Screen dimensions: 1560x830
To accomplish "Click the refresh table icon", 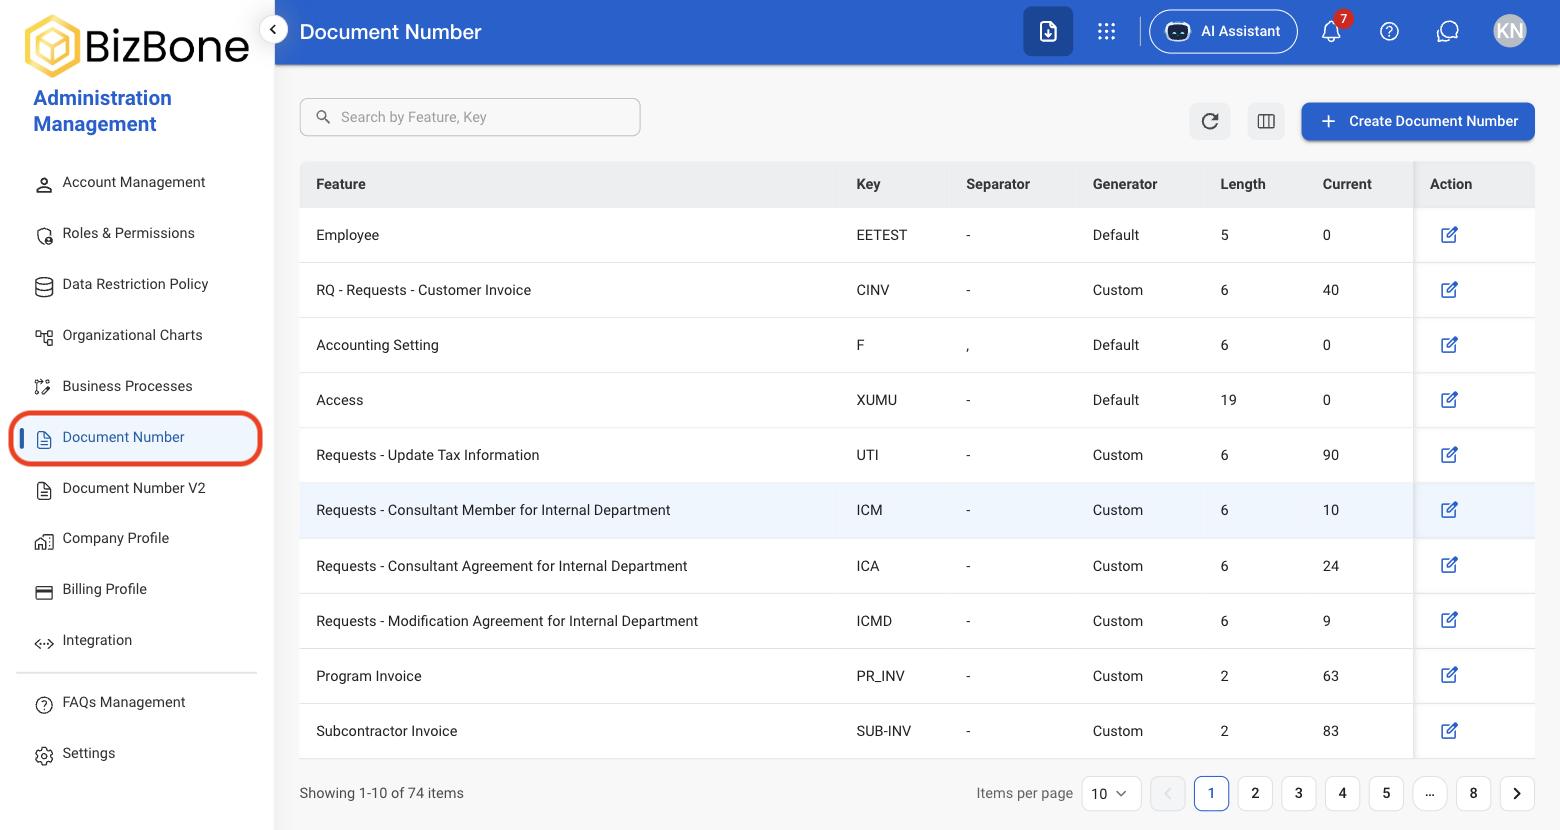I will [x=1210, y=121].
